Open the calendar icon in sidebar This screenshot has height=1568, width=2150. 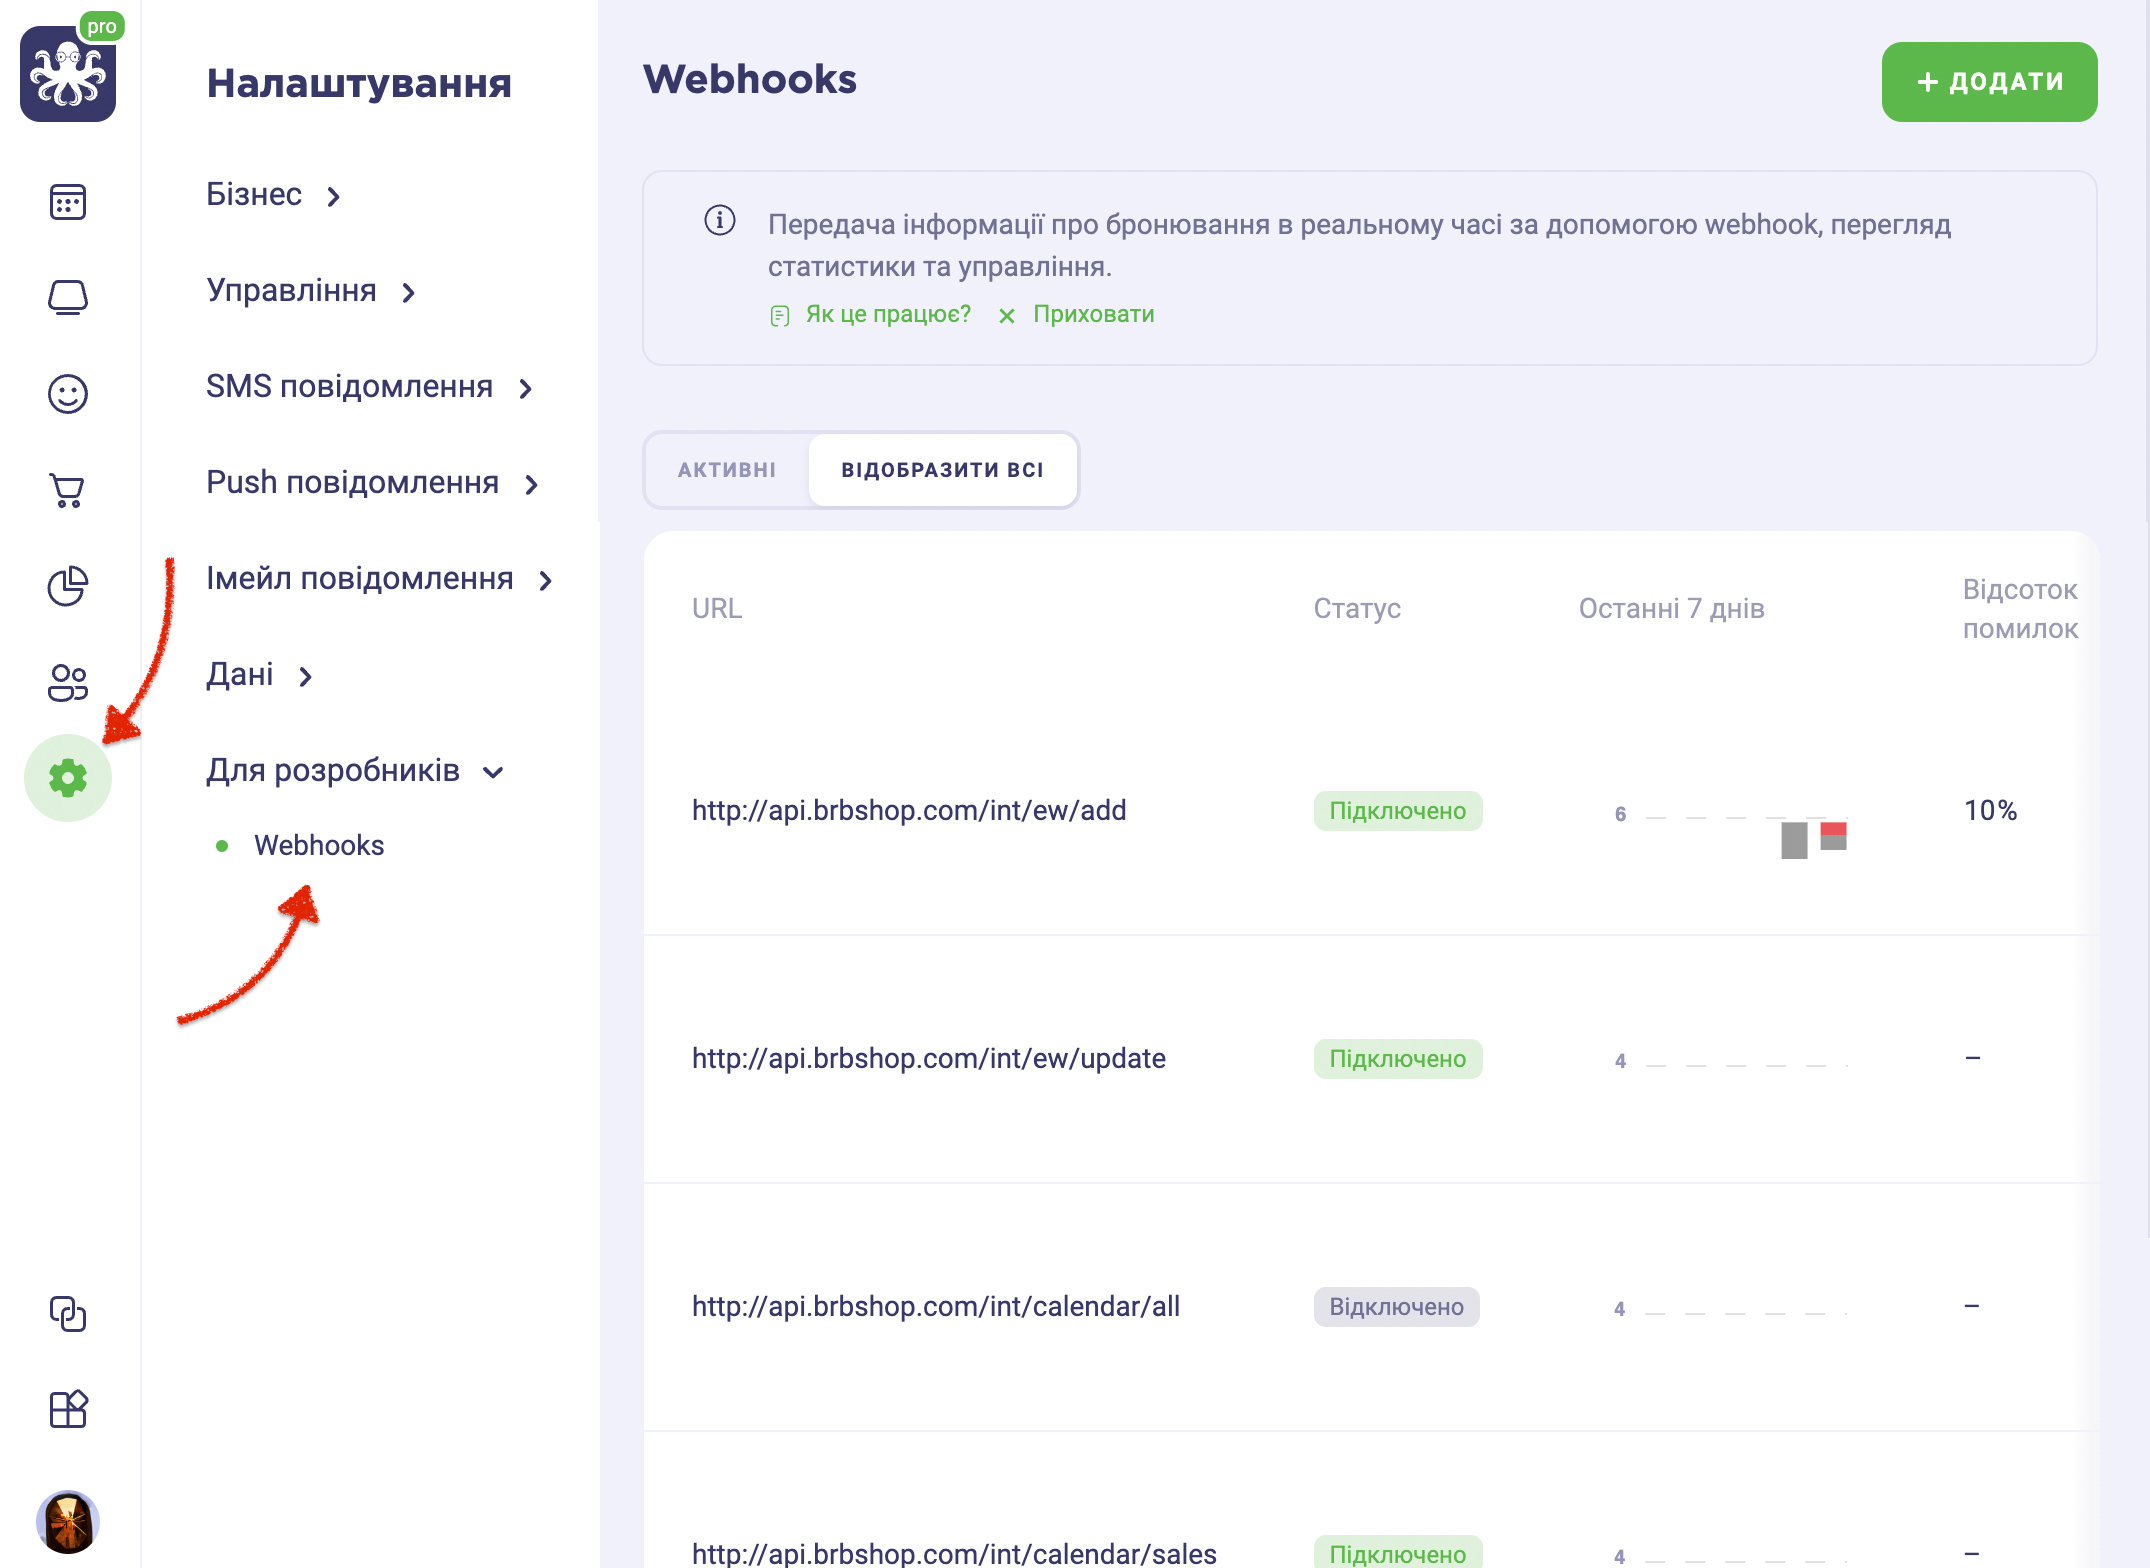coord(68,202)
